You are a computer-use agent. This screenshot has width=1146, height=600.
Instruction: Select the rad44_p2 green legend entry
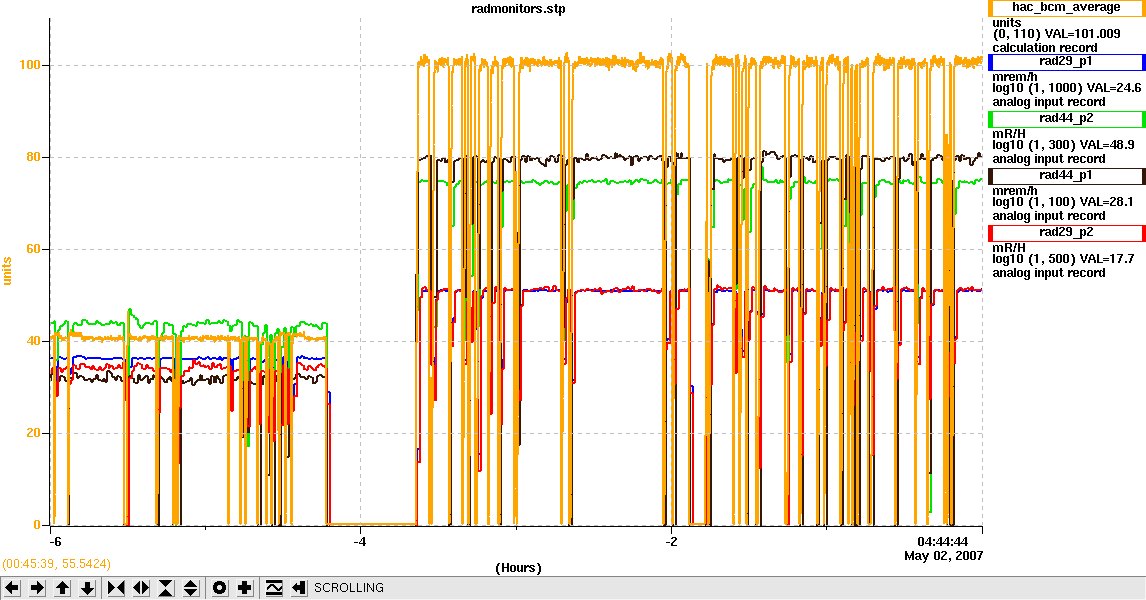1066,118
